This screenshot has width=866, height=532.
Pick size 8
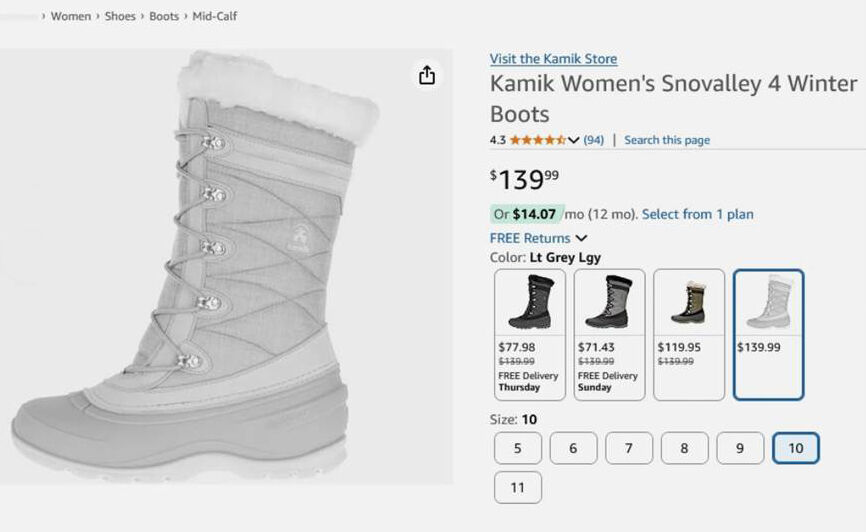684,448
